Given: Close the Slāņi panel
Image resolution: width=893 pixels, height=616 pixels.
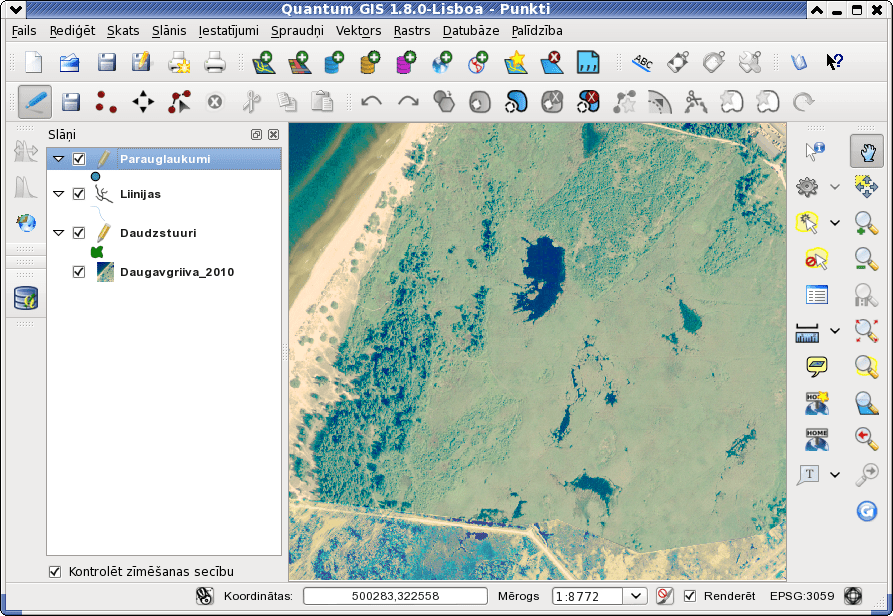Looking at the screenshot, I should [x=273, y=134].
